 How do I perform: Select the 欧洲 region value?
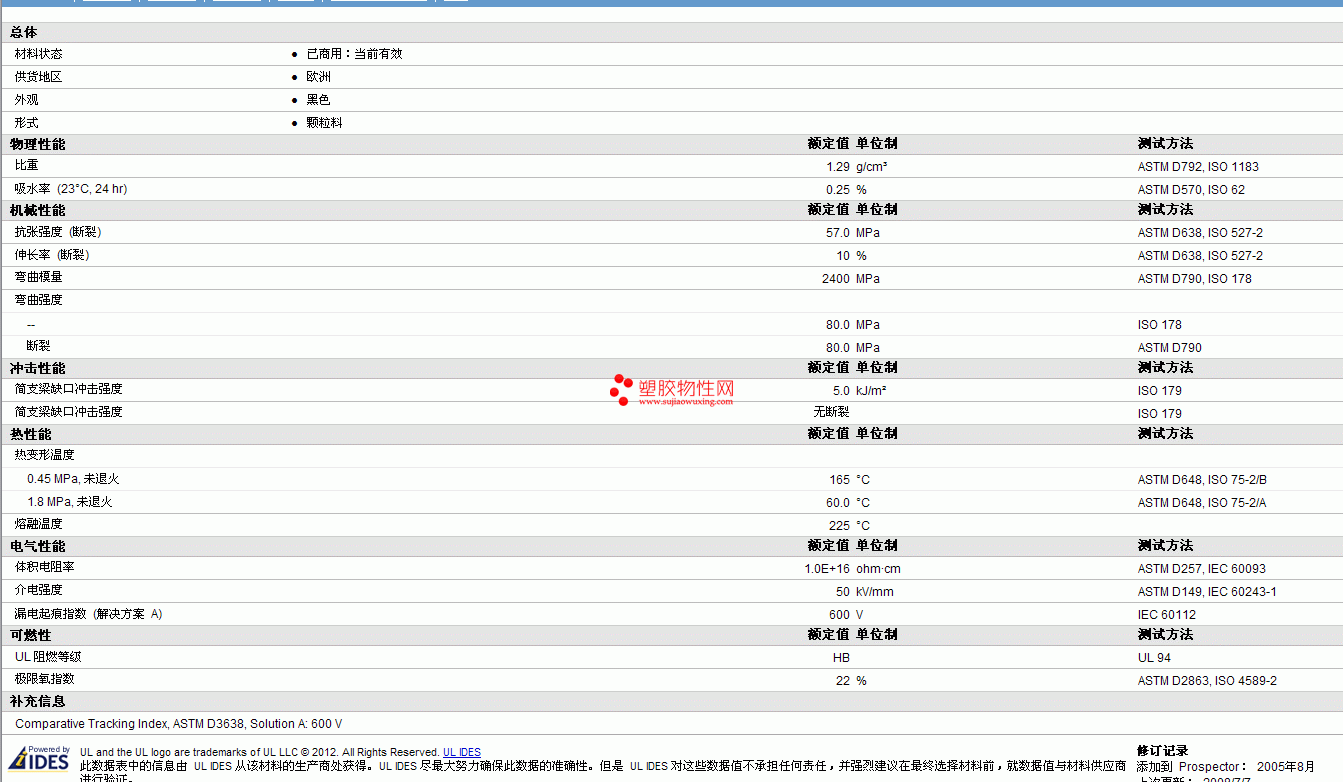318,77
